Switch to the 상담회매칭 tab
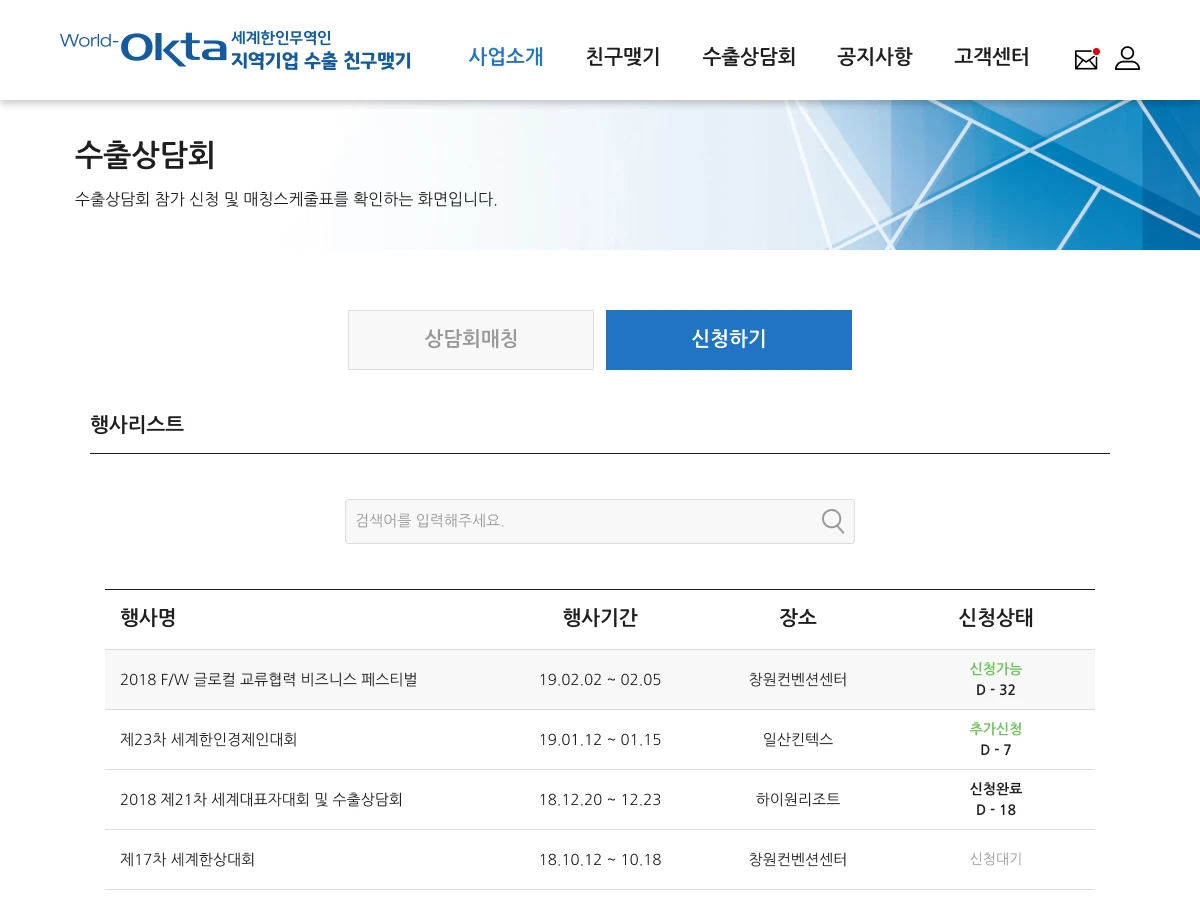 point(471,340)
